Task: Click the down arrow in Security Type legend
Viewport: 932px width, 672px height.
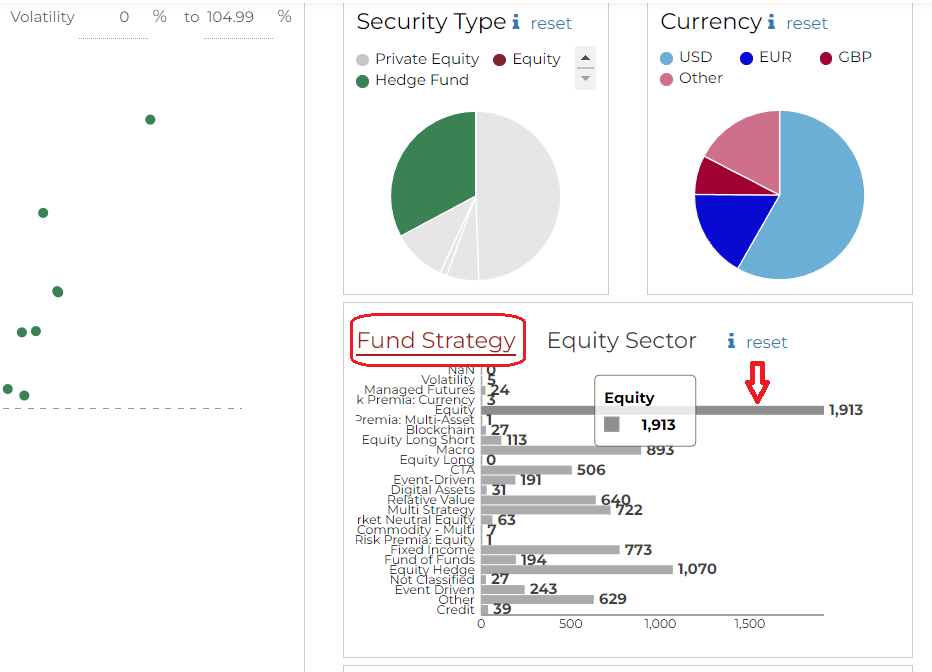Action: [586, 79]
